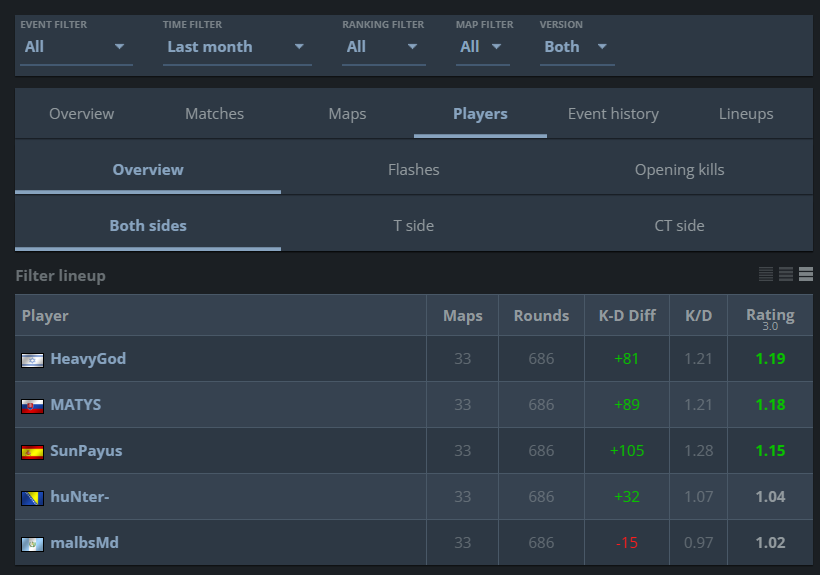Click MATYS's Slovakia flag icon
This screenshot has width=820, height=575.
click(x=32, y=406)
